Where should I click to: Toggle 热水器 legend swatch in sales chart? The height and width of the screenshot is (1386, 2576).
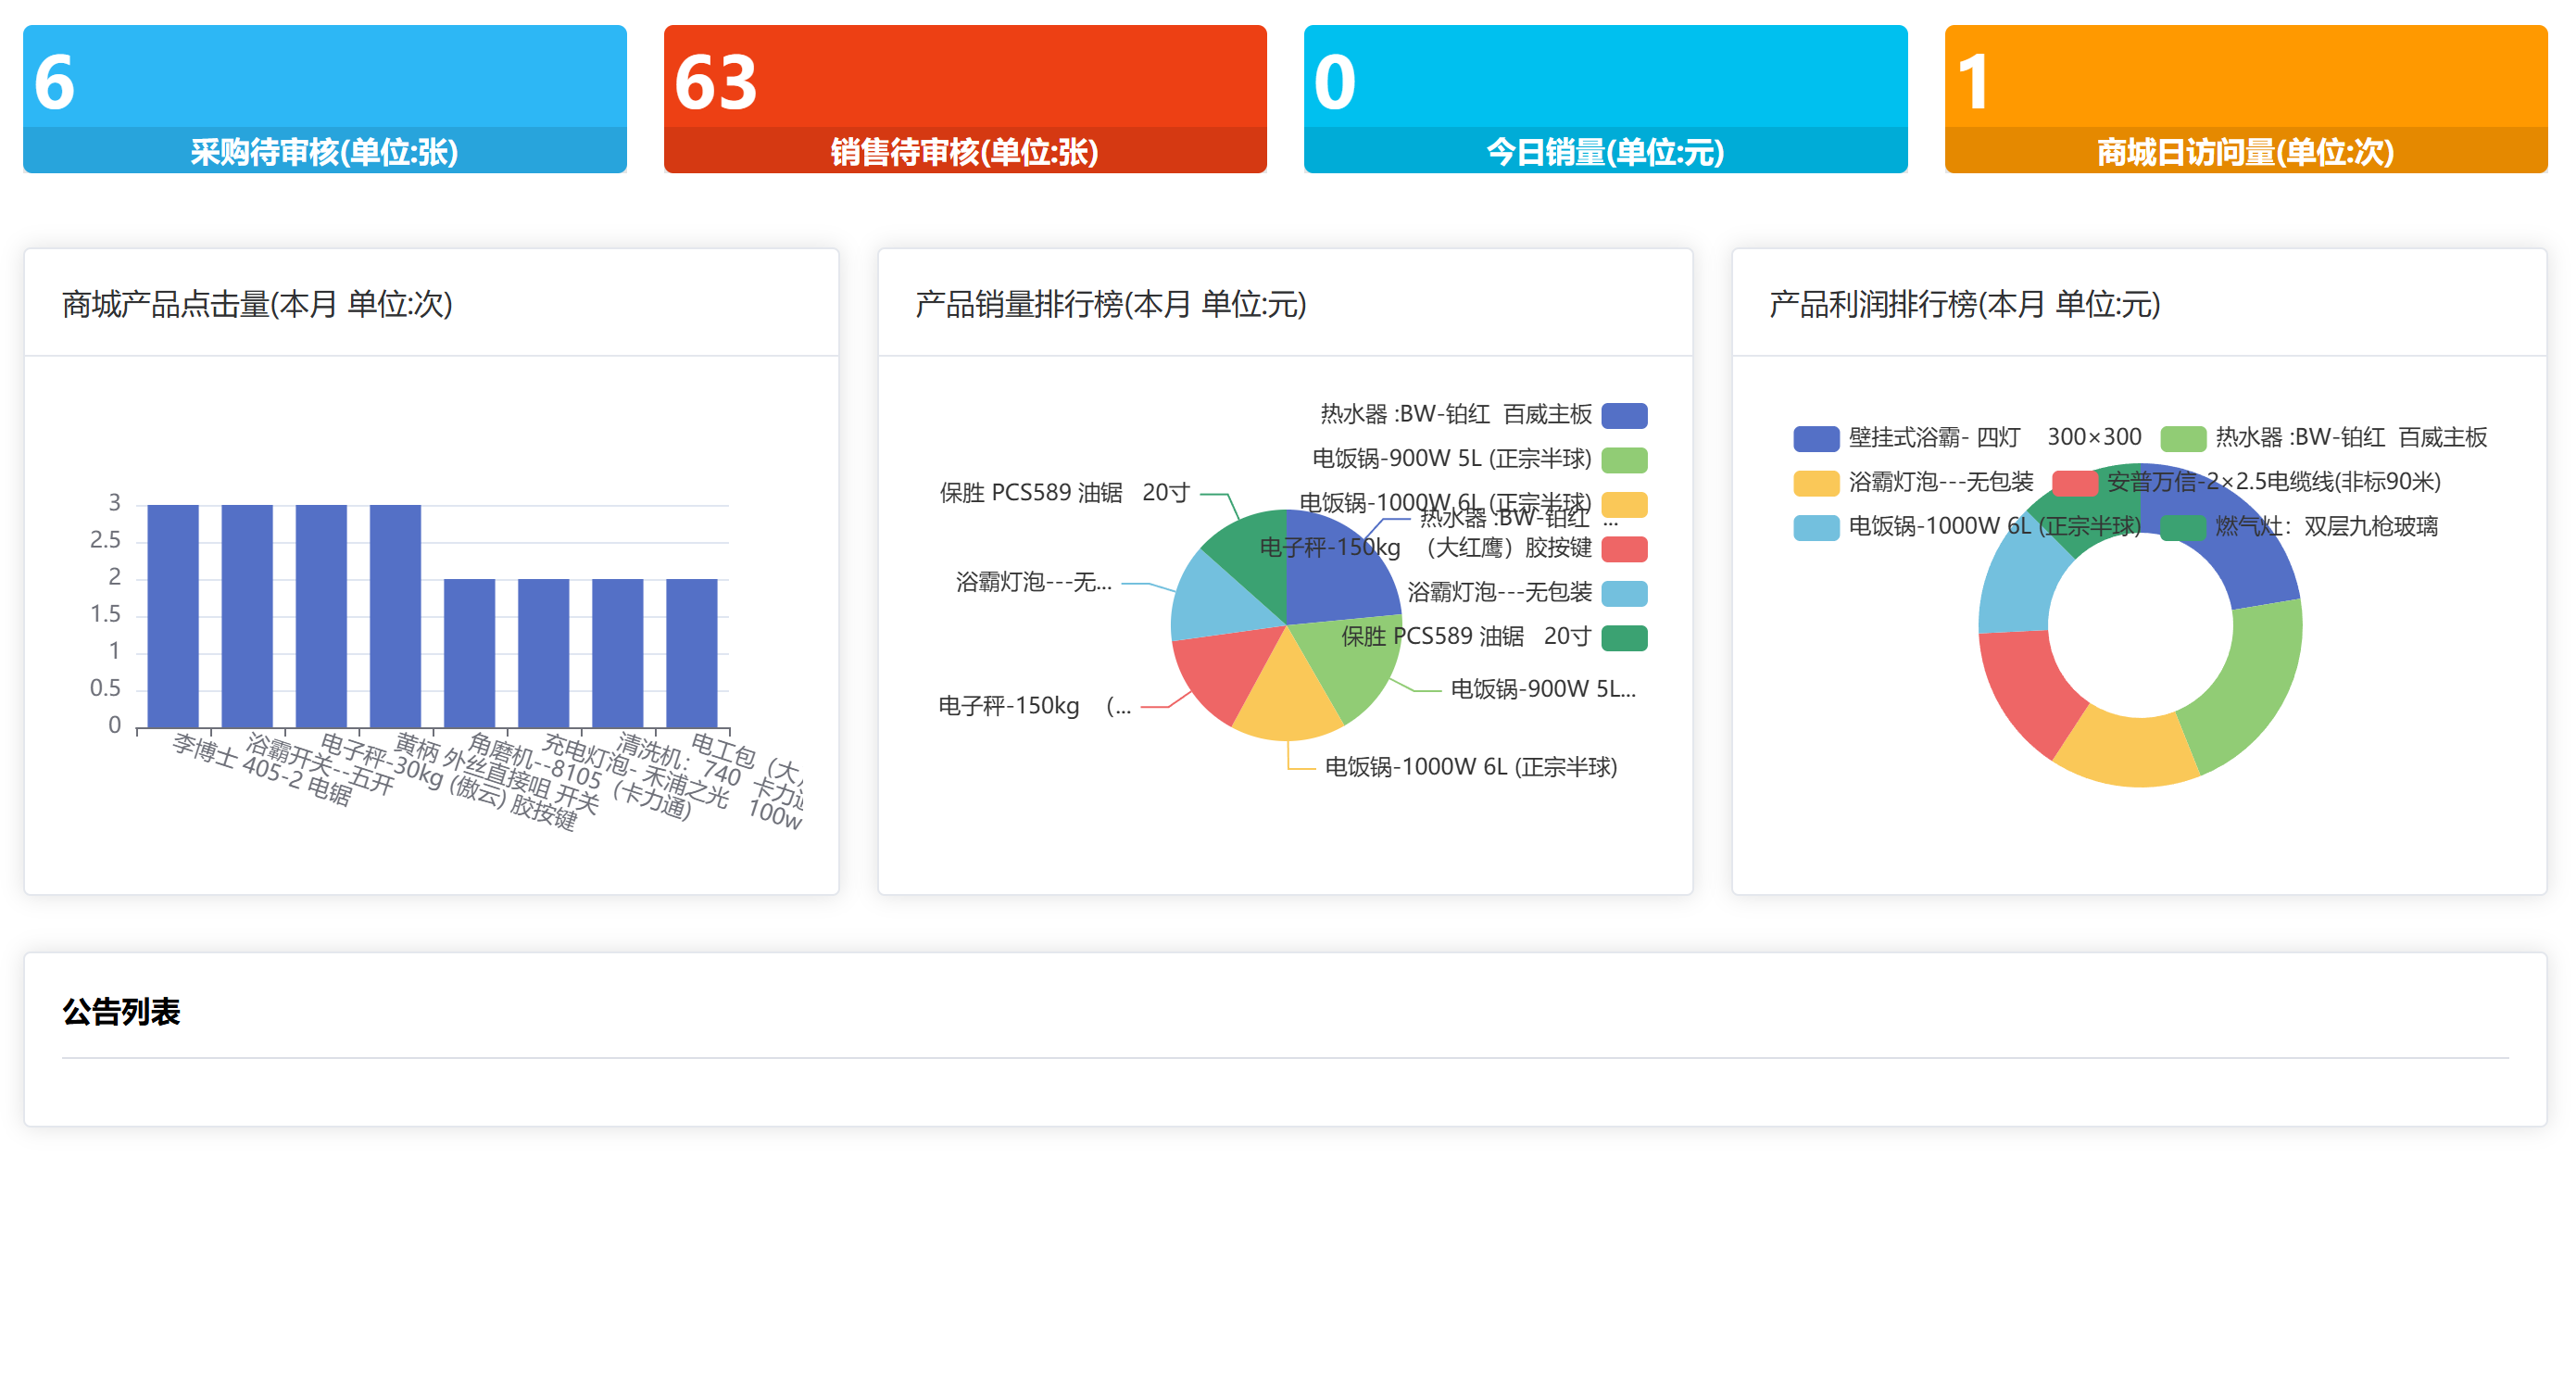pyautogui.click(x=1623, y=415)
